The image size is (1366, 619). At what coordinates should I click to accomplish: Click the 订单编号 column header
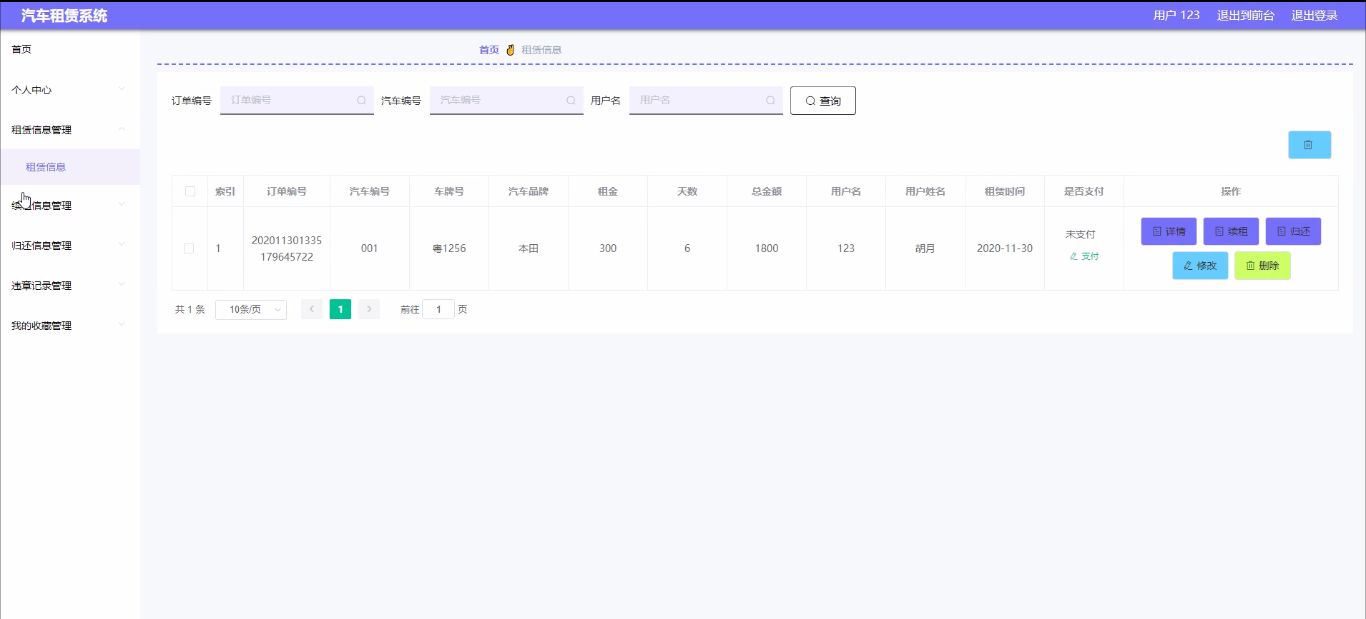[286, 191]
